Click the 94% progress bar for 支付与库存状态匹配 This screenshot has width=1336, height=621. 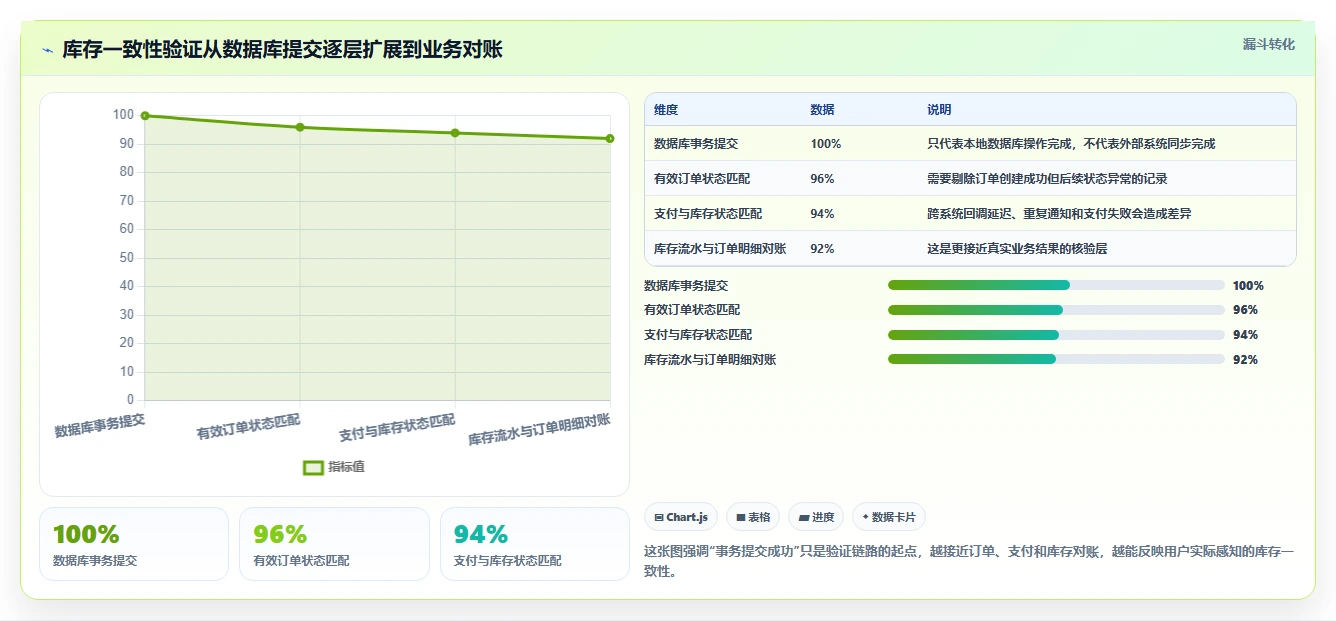point(1056,335)
